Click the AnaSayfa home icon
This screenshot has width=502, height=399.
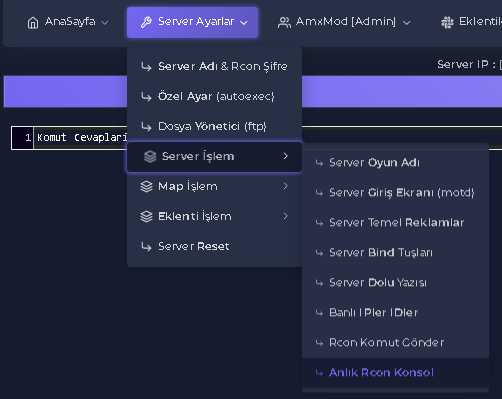coord(33,23)
